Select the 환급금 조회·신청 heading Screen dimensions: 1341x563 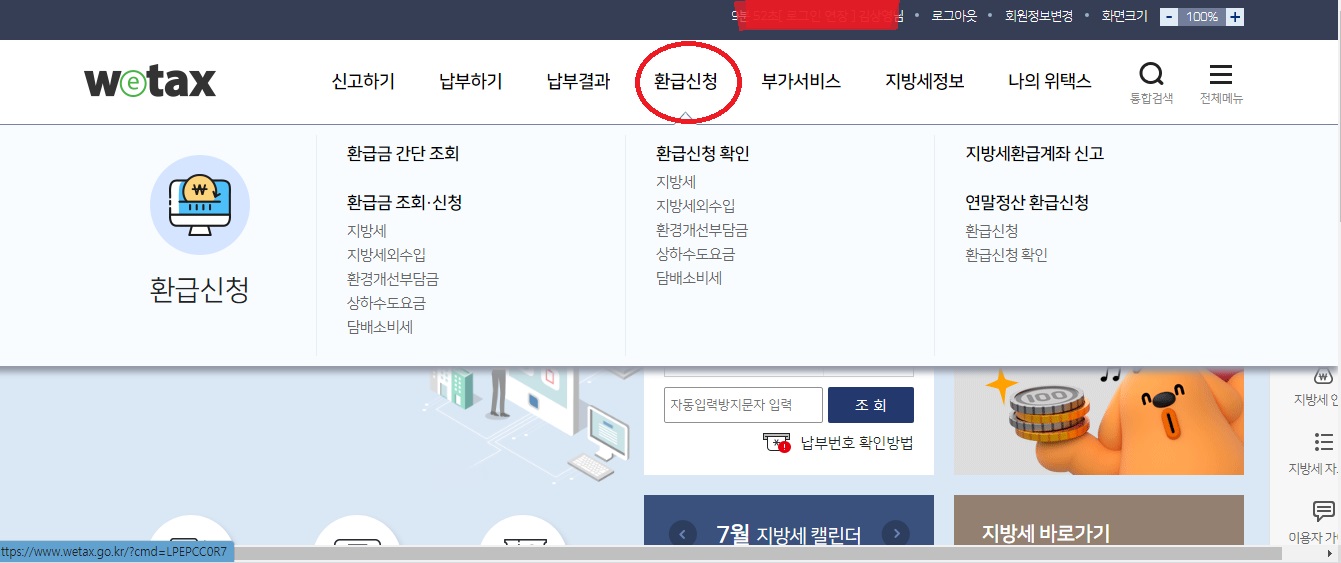click(x=405, y=203)
